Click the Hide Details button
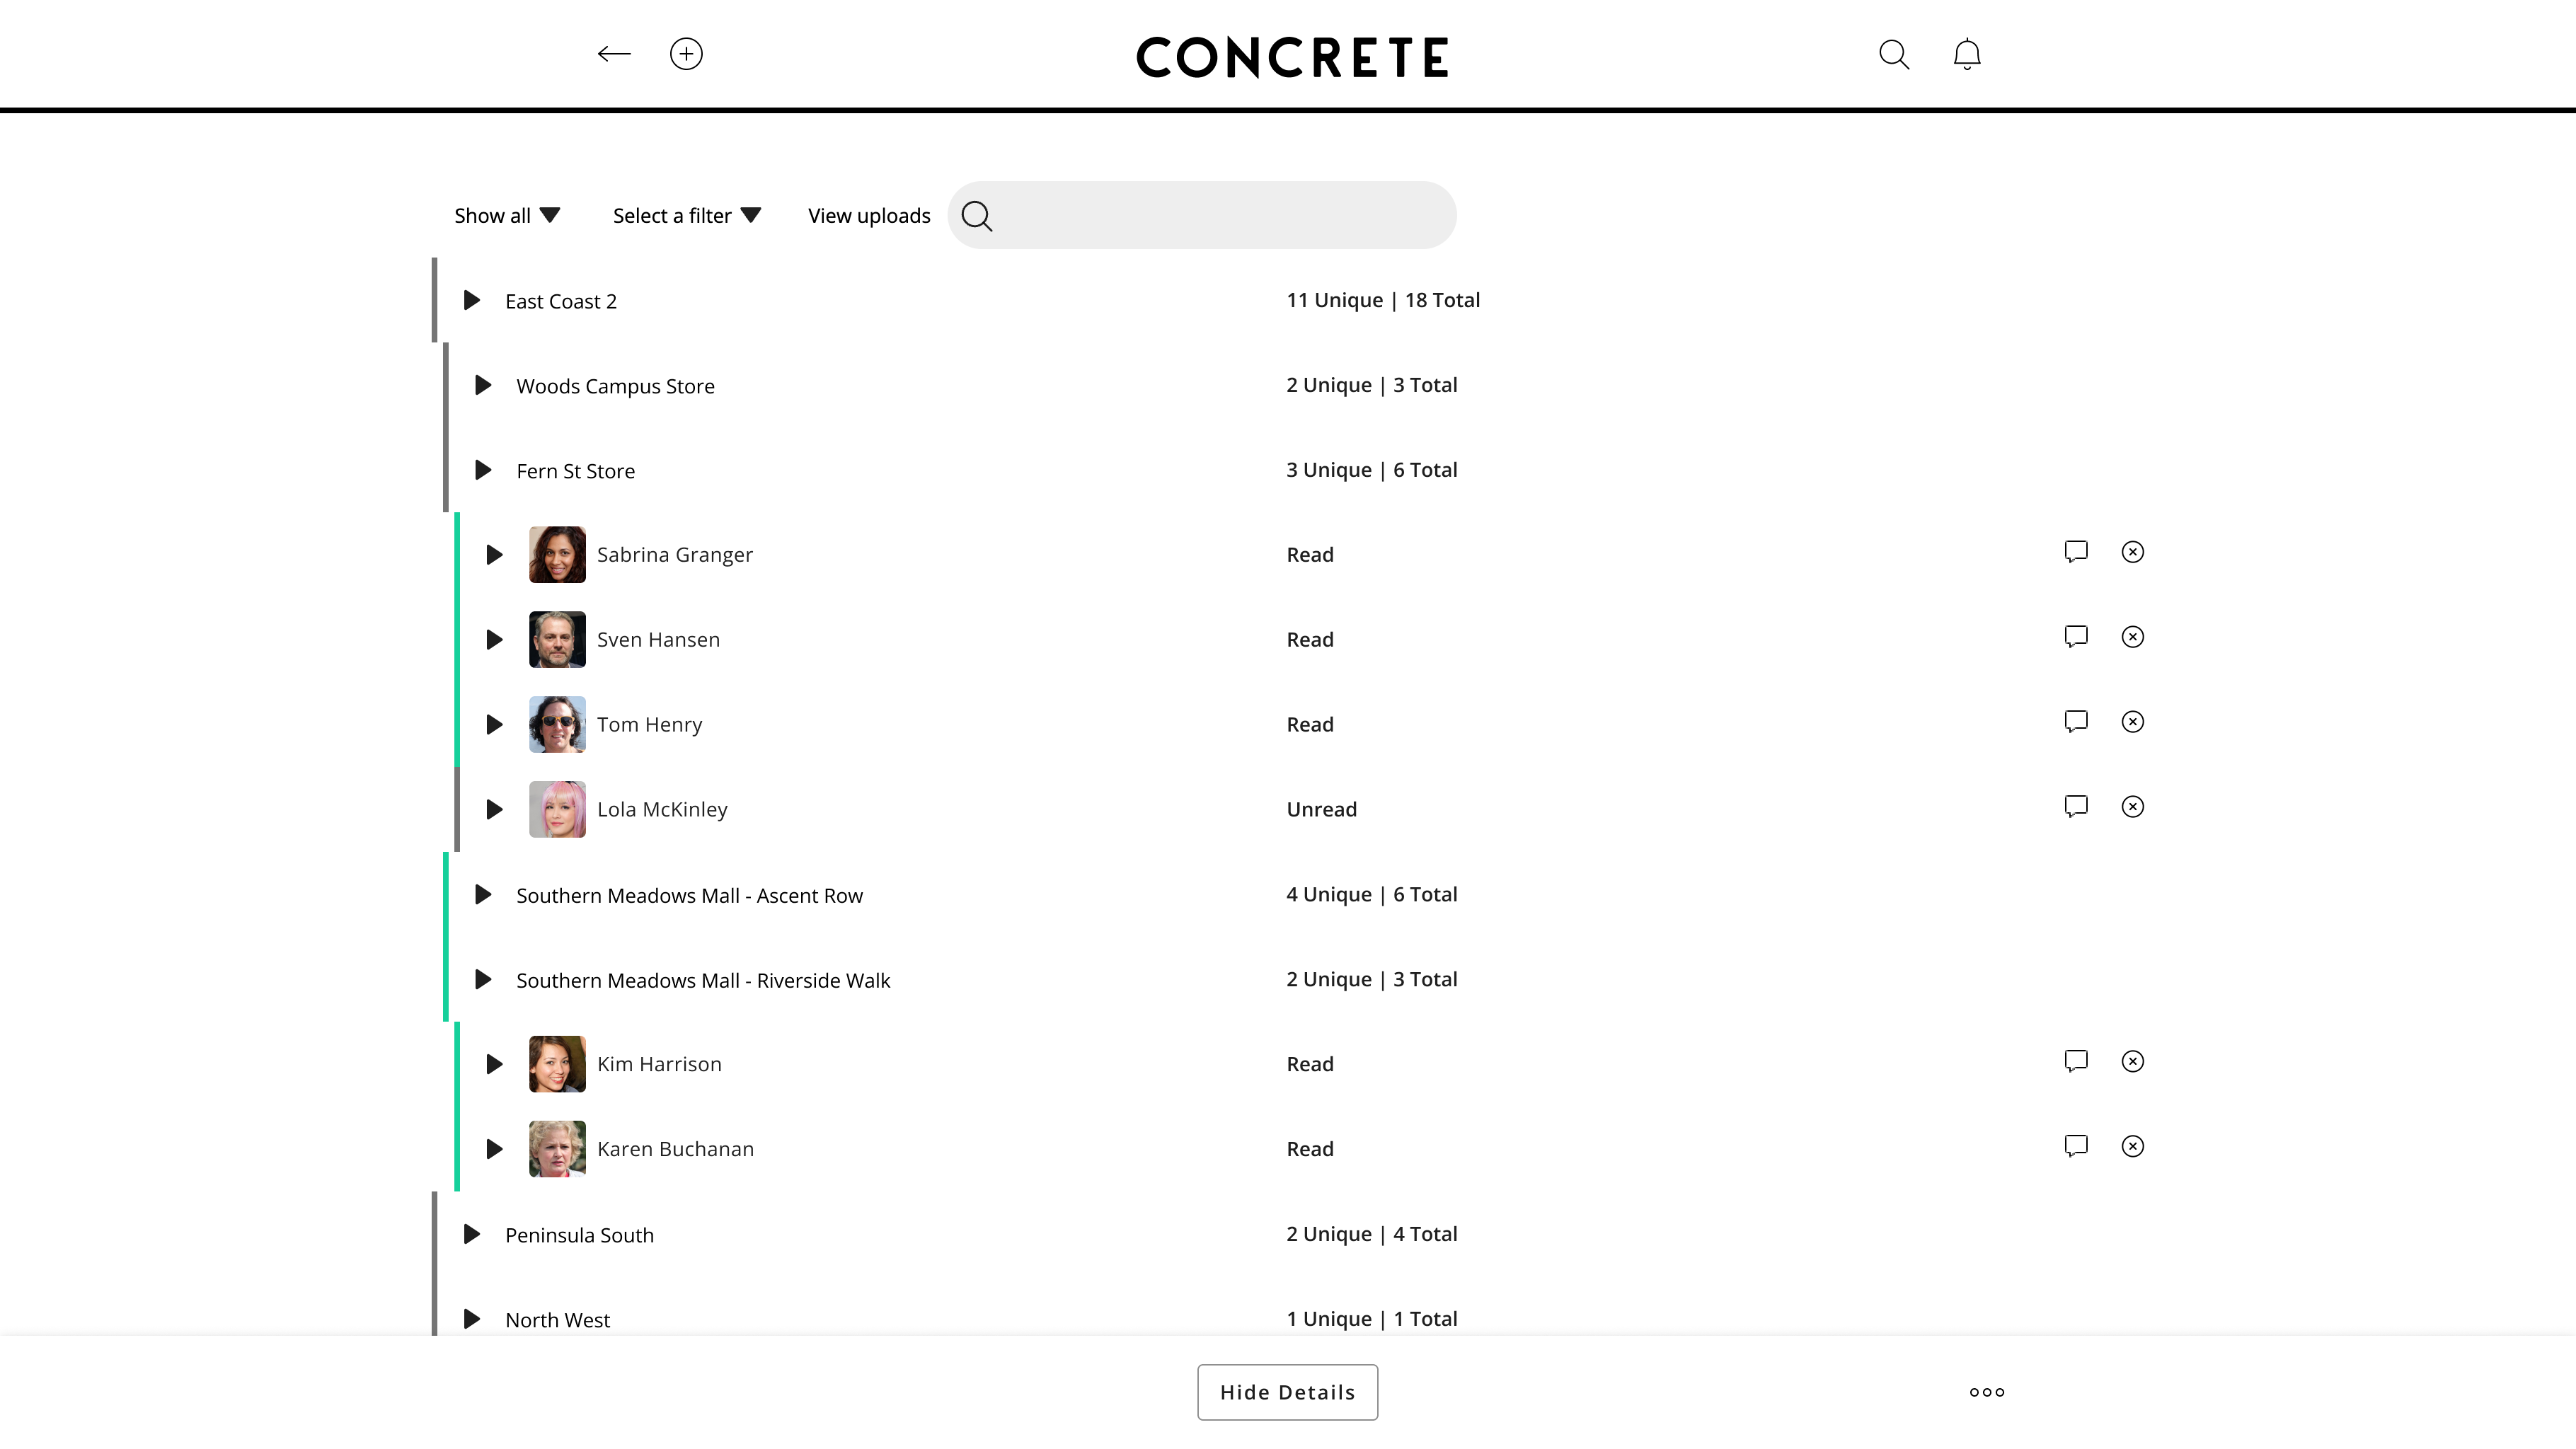The width and height of the screenshot is (2576, 1449). pyautogui.click(x=1288, y=1392)
